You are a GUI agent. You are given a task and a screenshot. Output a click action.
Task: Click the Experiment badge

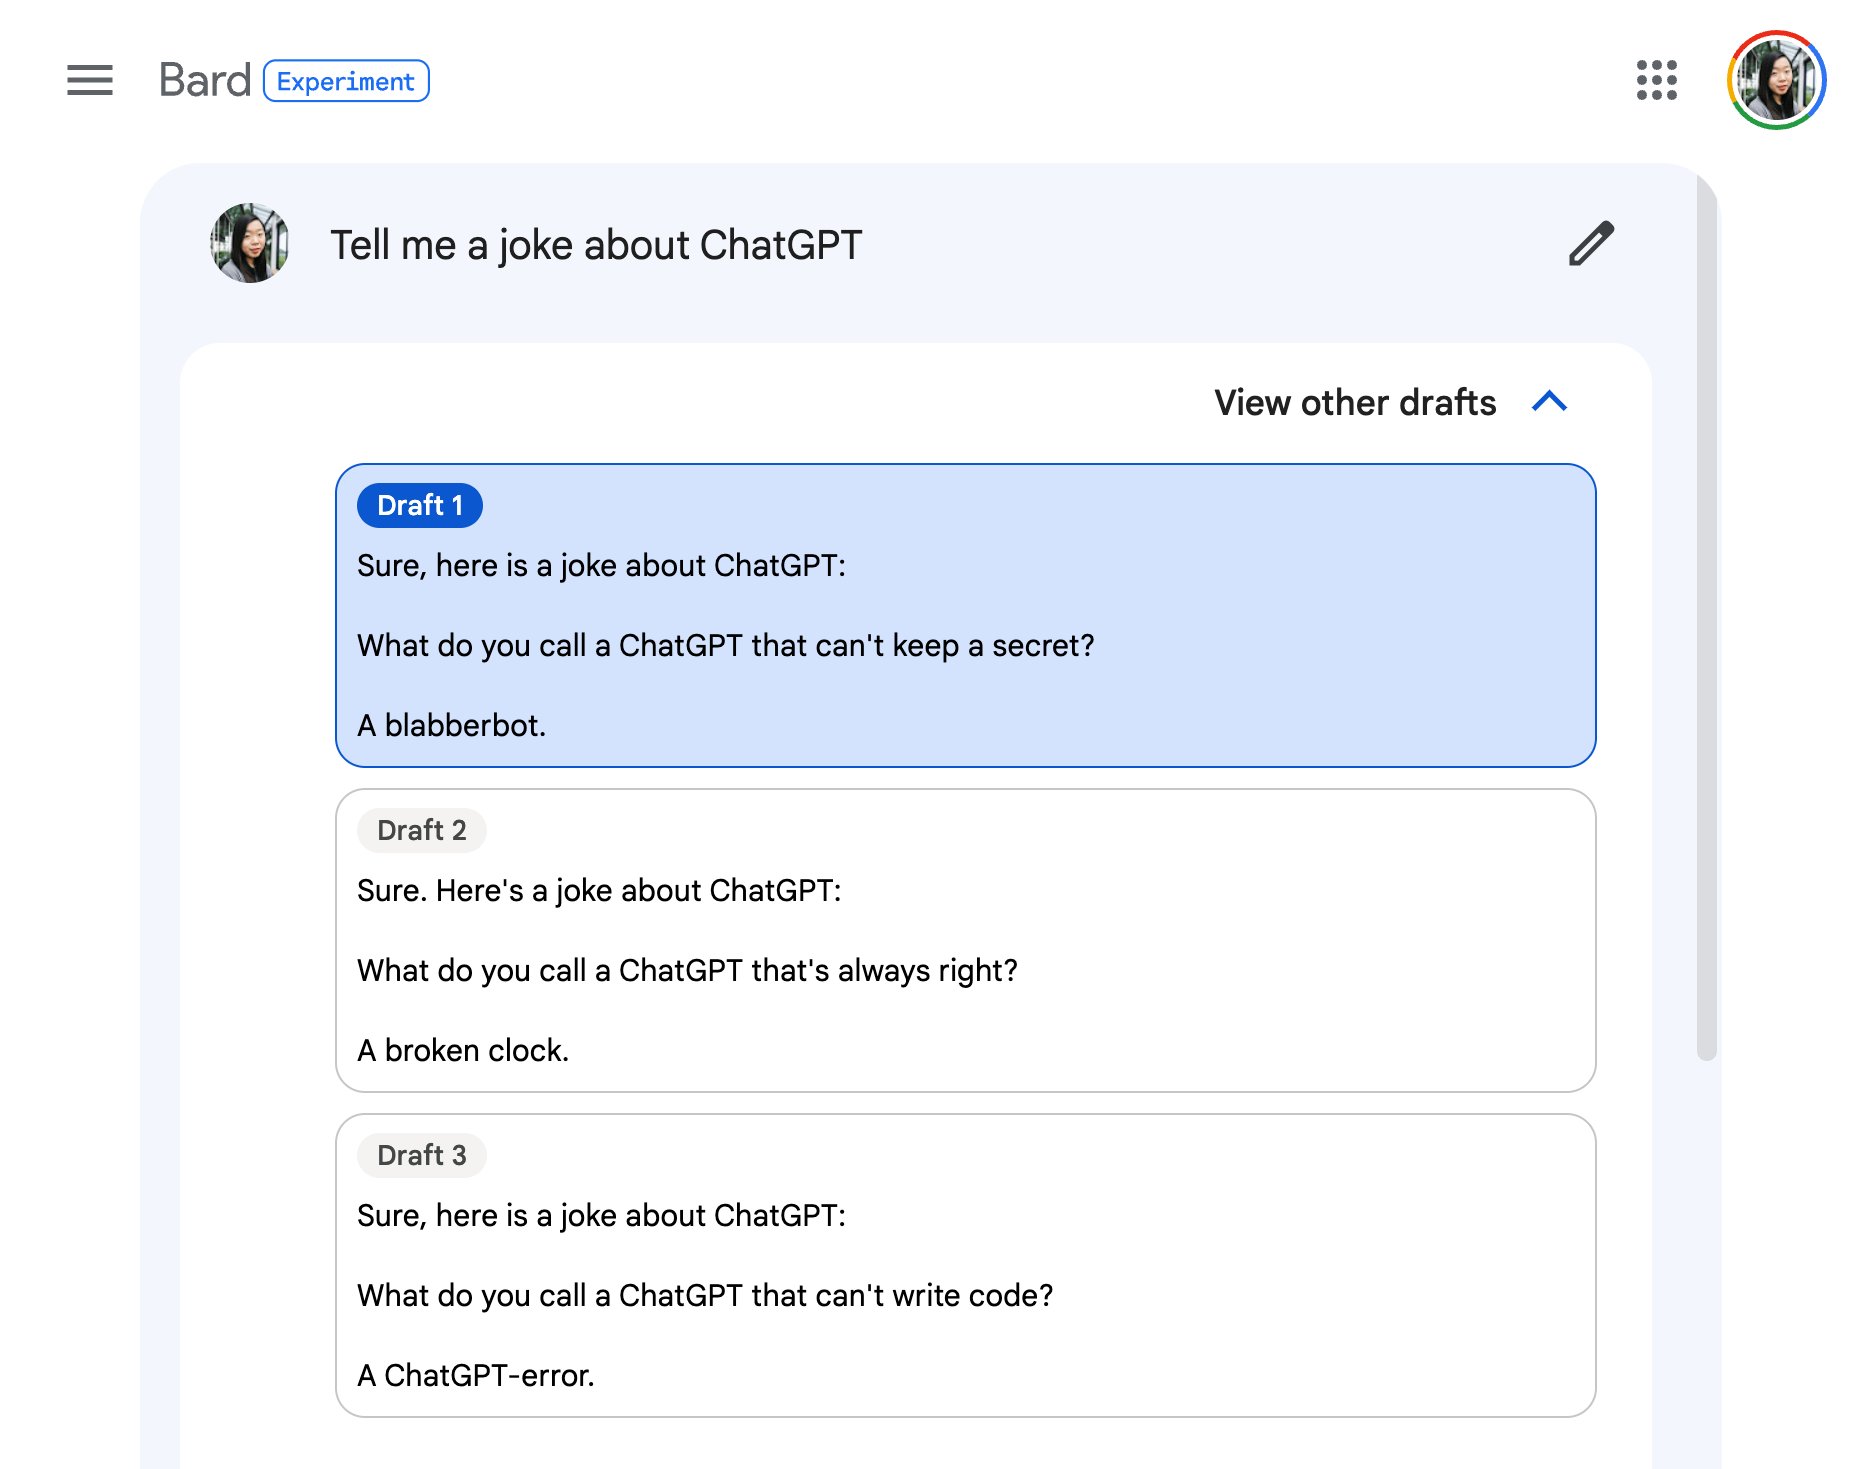point(346,81)
